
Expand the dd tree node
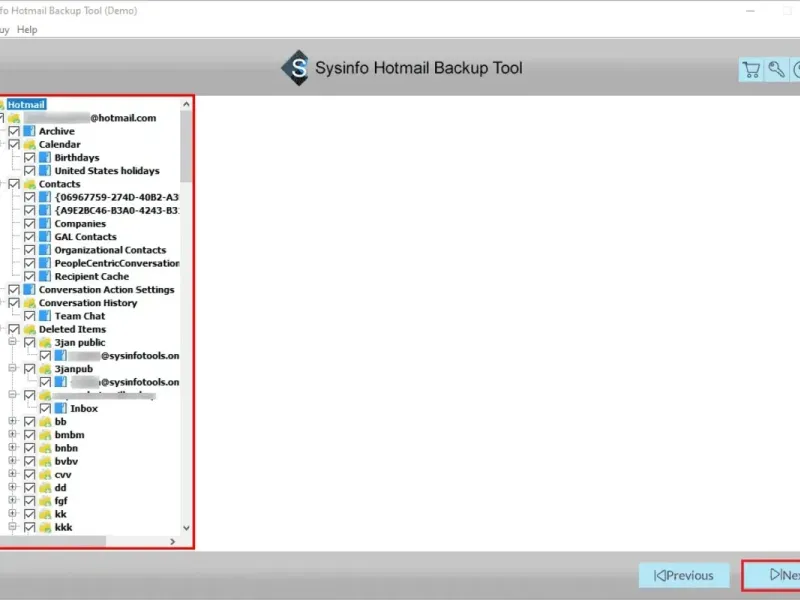tap(13, 487)
